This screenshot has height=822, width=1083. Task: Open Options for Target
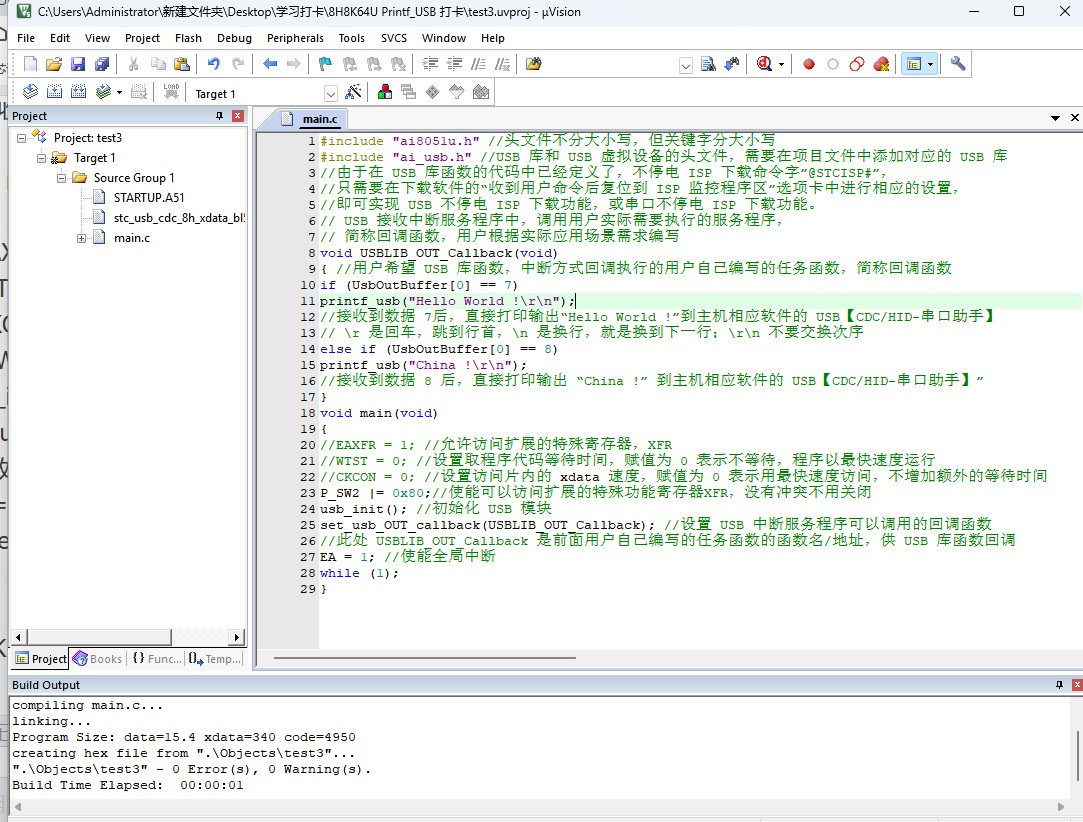(353, 92)
